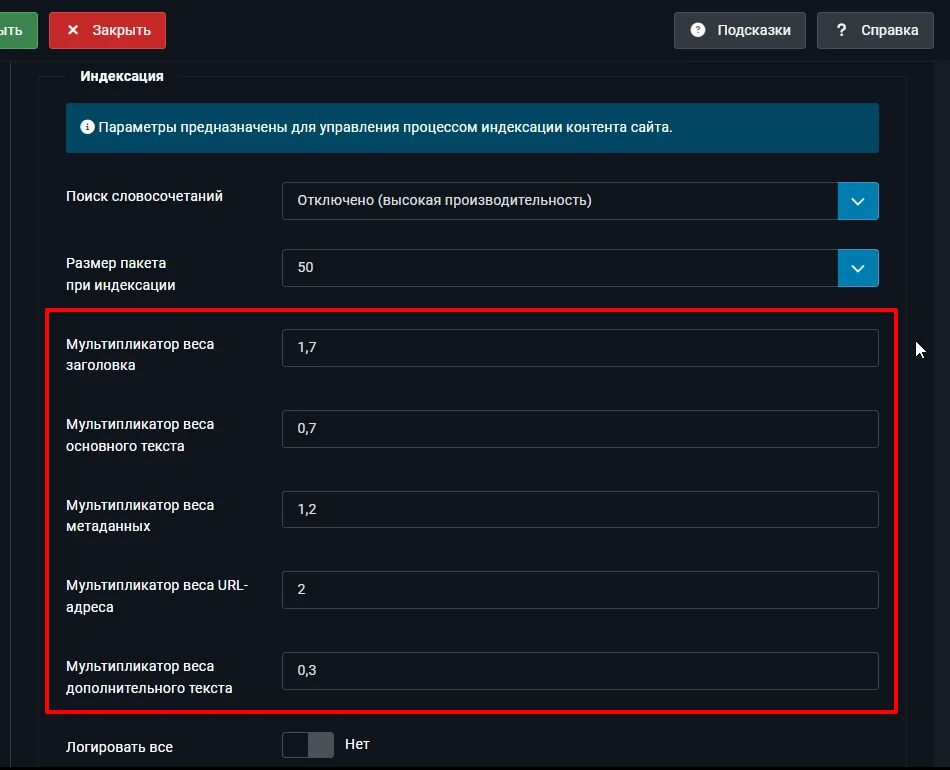Click the Мультипликатор веса заголовка label
950x770 pixels.
(x=140, y=354)
